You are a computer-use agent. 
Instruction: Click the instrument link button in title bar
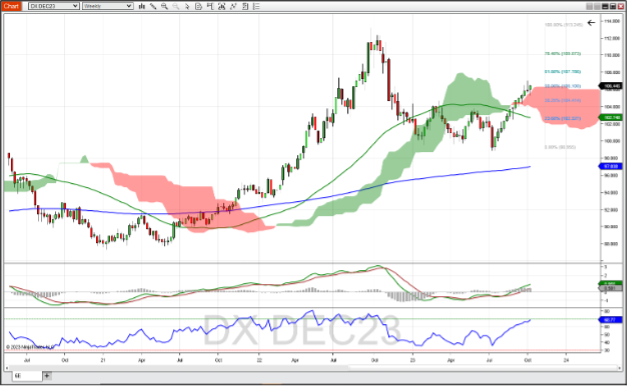(x=590, y=6)
